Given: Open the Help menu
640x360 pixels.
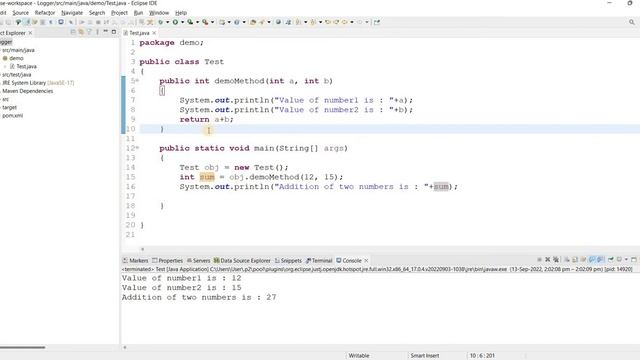Looking at the screenshot, I should (x=181, y=13).
